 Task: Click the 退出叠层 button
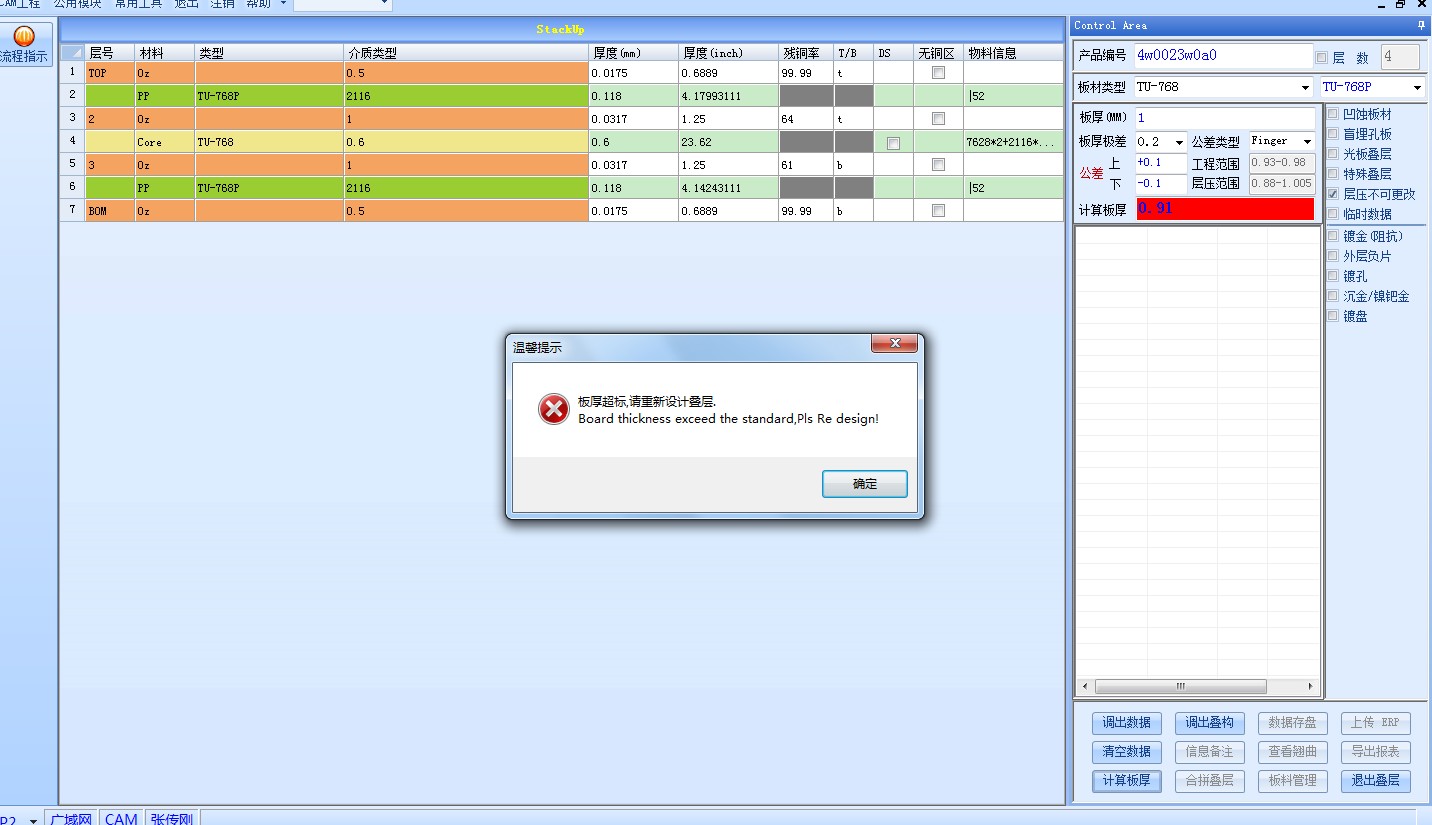1375,780
